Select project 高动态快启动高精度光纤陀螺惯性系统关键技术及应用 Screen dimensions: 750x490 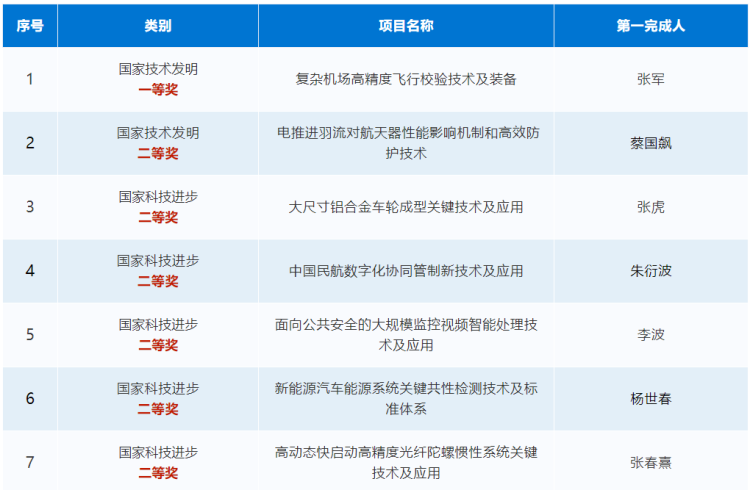[x=406, y=462]
